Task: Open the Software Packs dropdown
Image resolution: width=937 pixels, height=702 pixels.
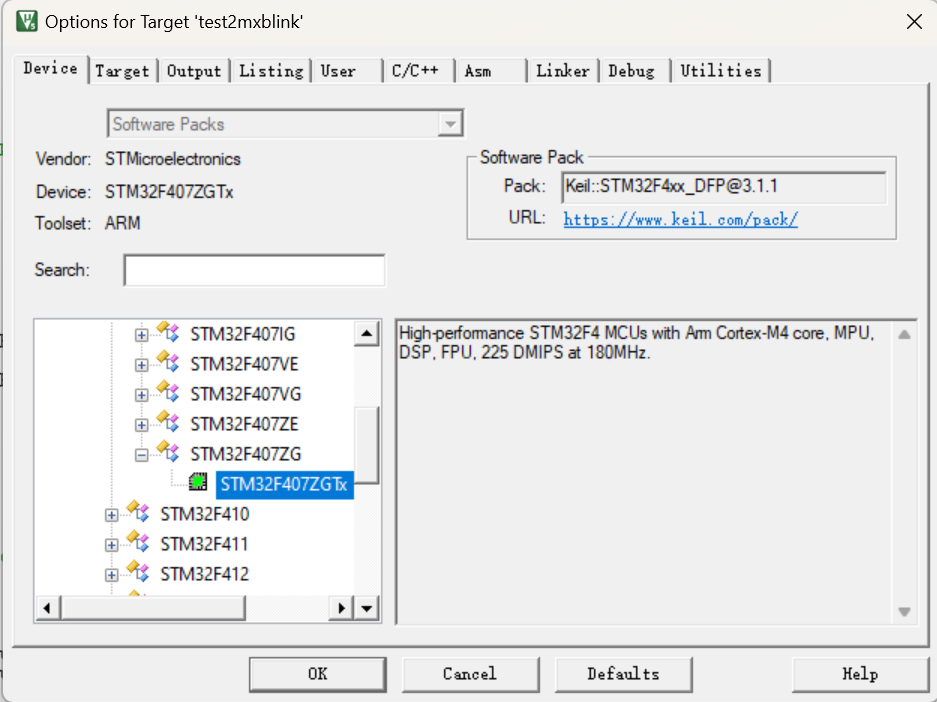Action: pos(450,124)
